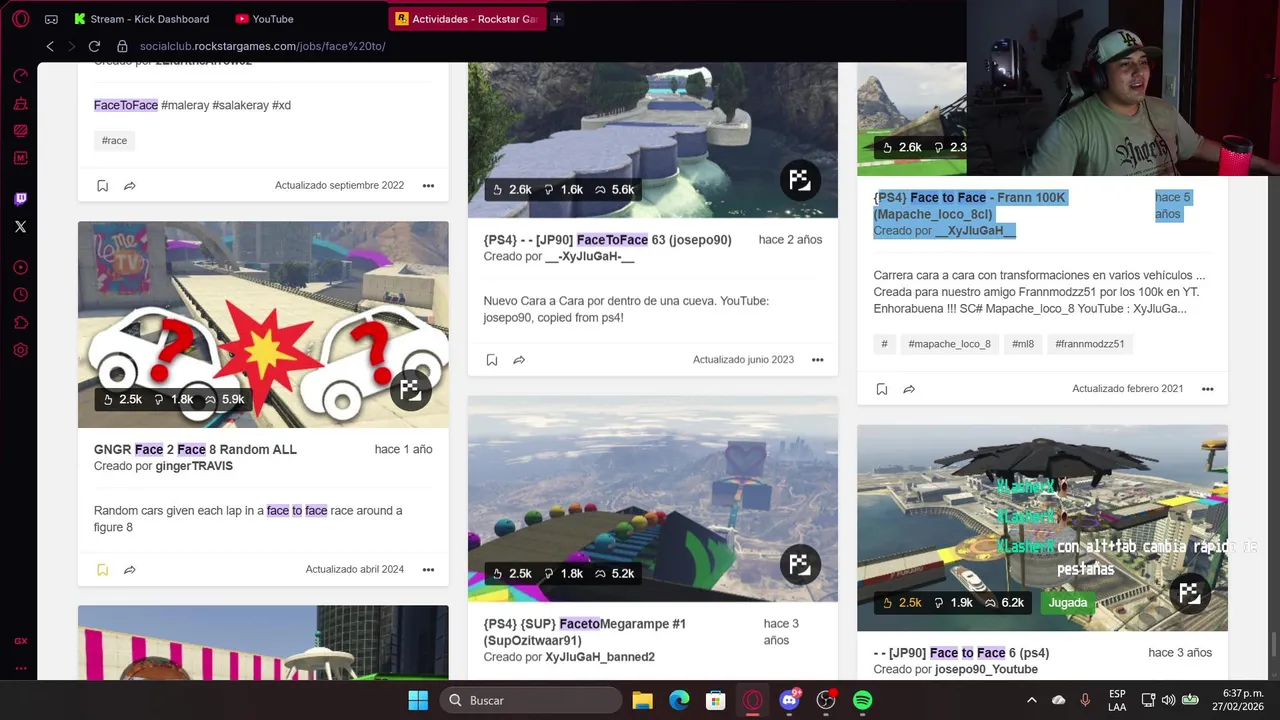Go back with the browser back arrow
The height and width of the screenshot is (720, 1280).
50,46
